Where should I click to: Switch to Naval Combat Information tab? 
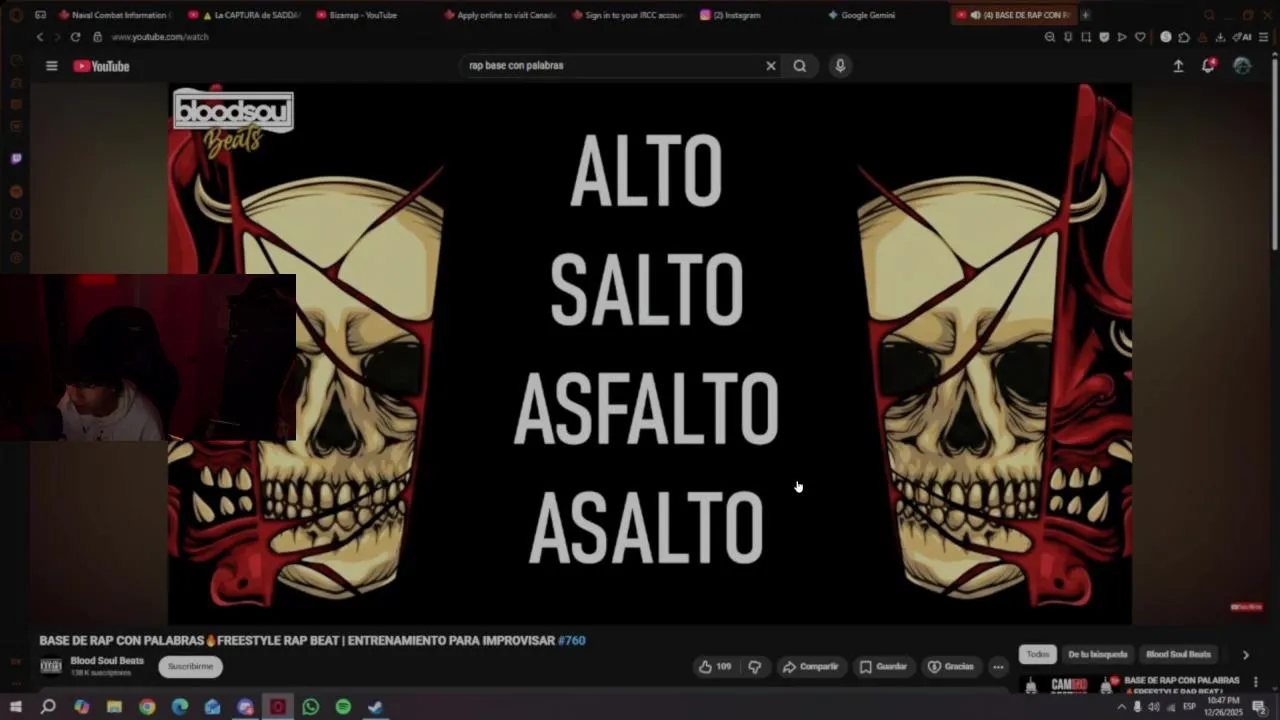point(115,15)
